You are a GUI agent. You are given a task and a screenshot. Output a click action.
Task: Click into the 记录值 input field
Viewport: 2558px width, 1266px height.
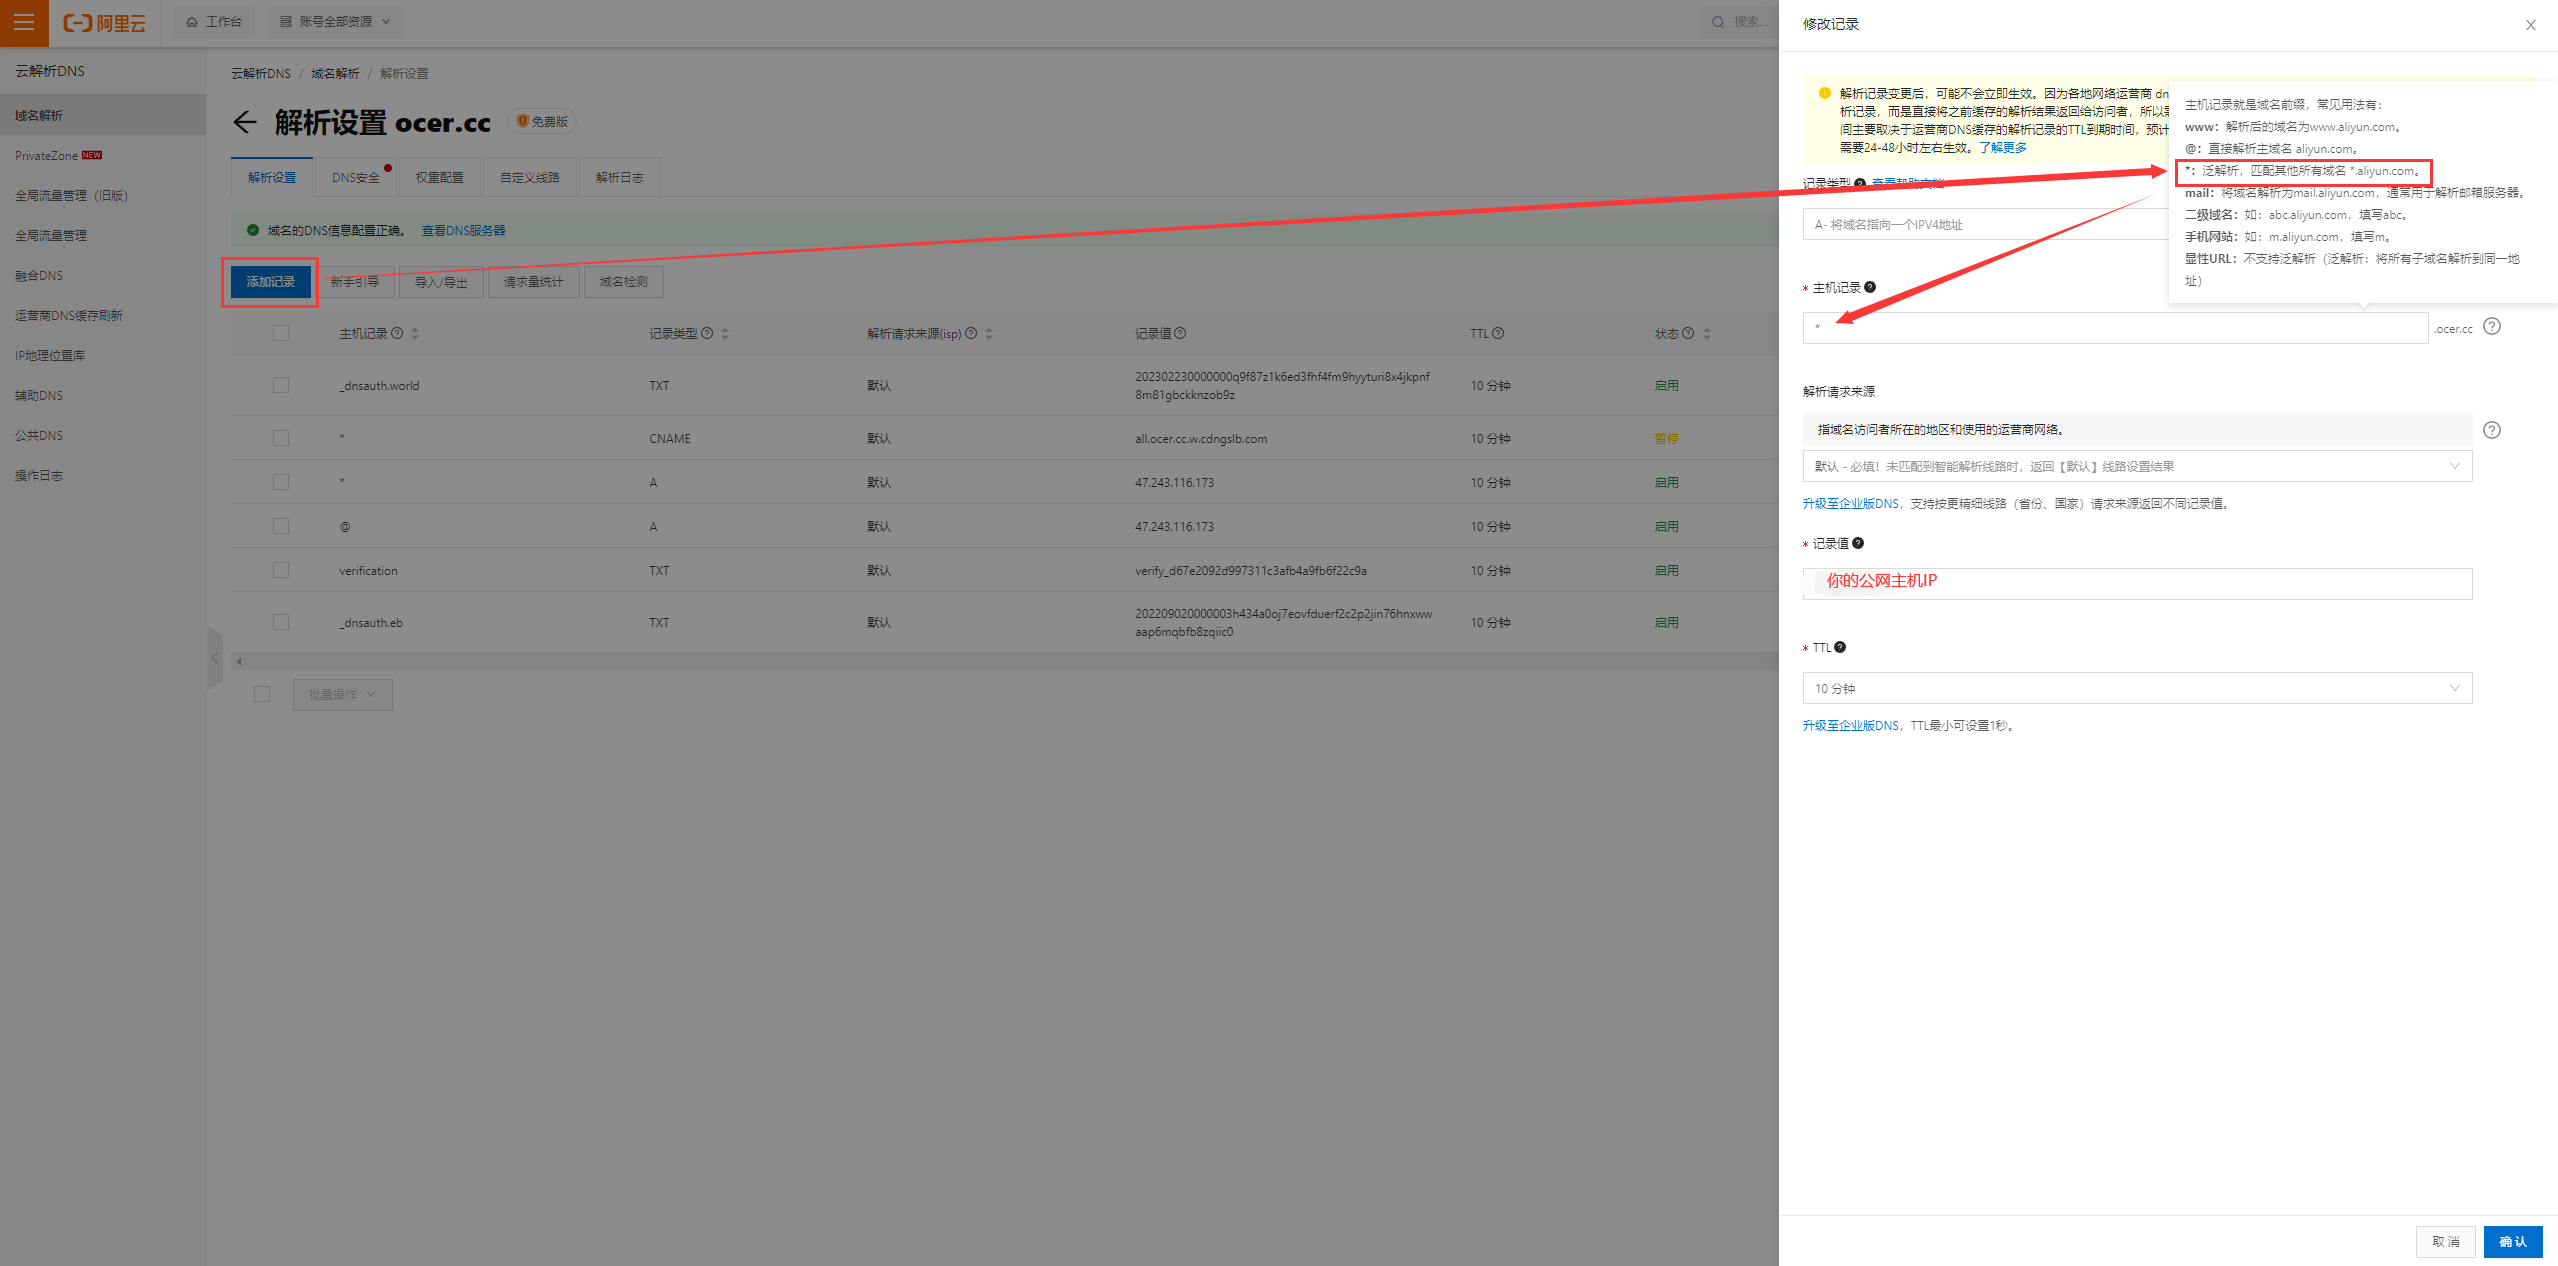tap(2137, 584)
